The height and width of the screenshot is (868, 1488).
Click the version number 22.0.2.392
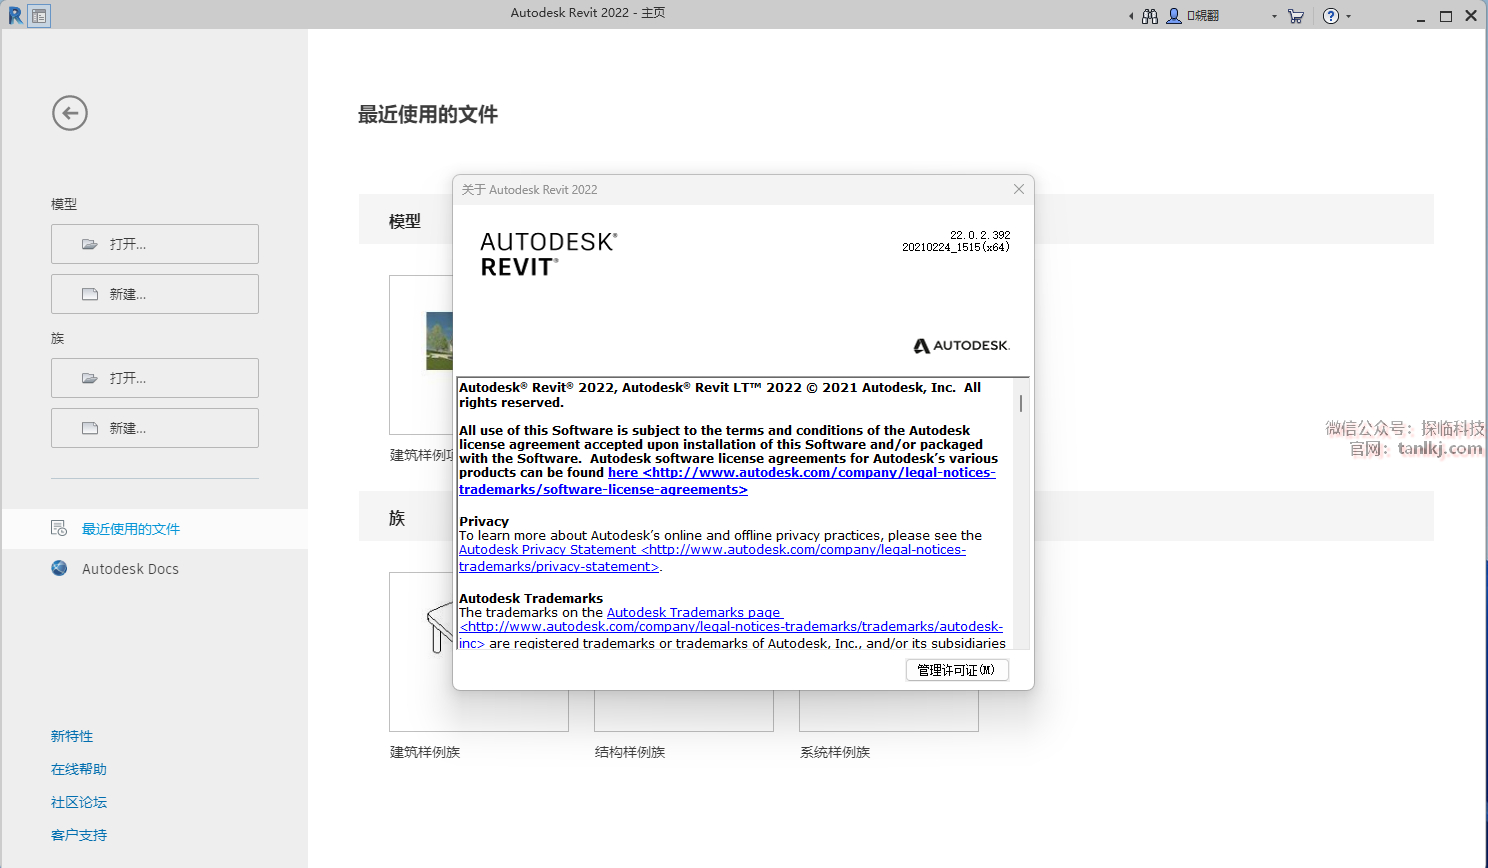(980, 235)
